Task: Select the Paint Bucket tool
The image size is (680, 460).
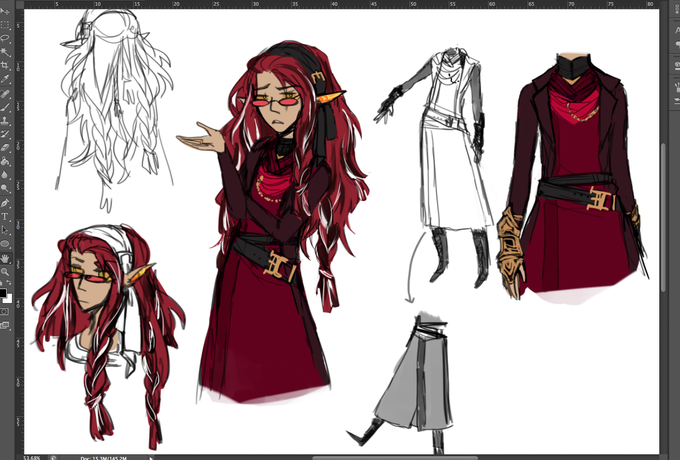Action: tap(5, 161)
